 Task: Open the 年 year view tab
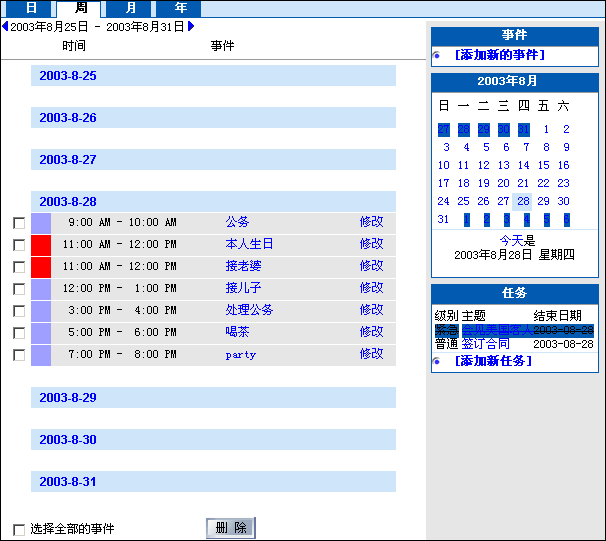point(180,8)
